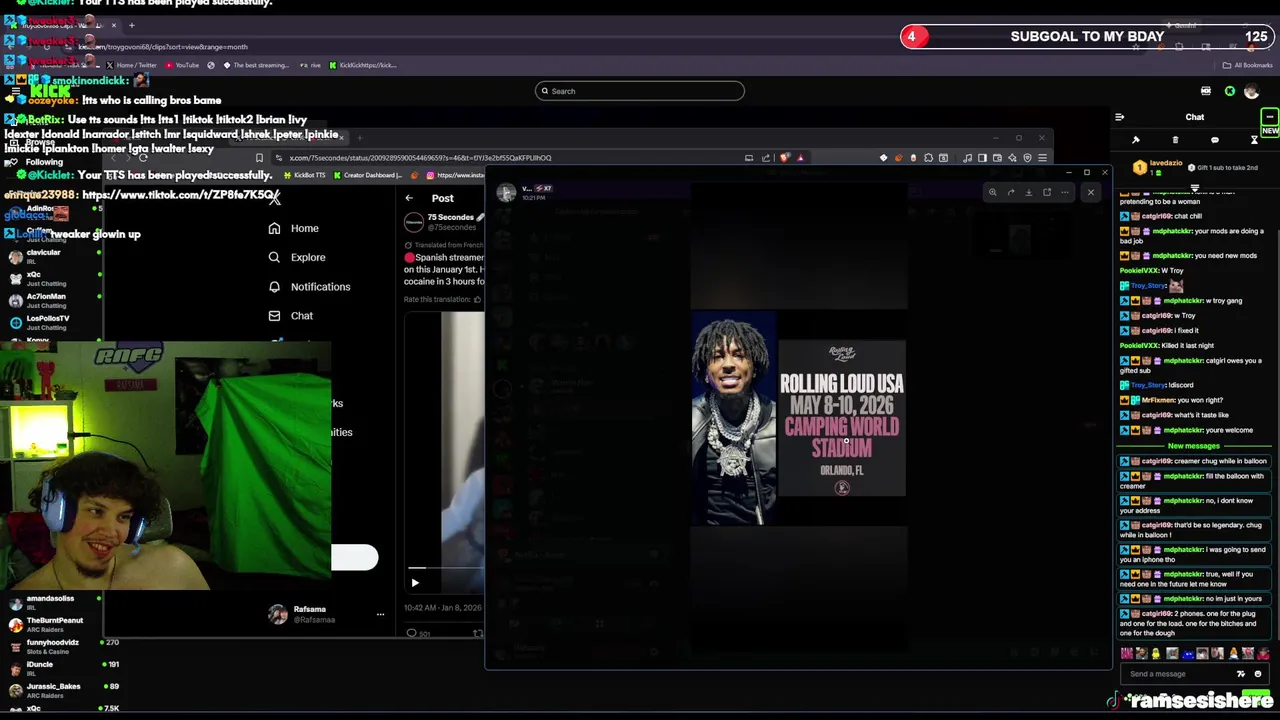This screenshot has height=720, width=1280.
Task: Open the emote picker in chat input
Action: click(1258, 674)
